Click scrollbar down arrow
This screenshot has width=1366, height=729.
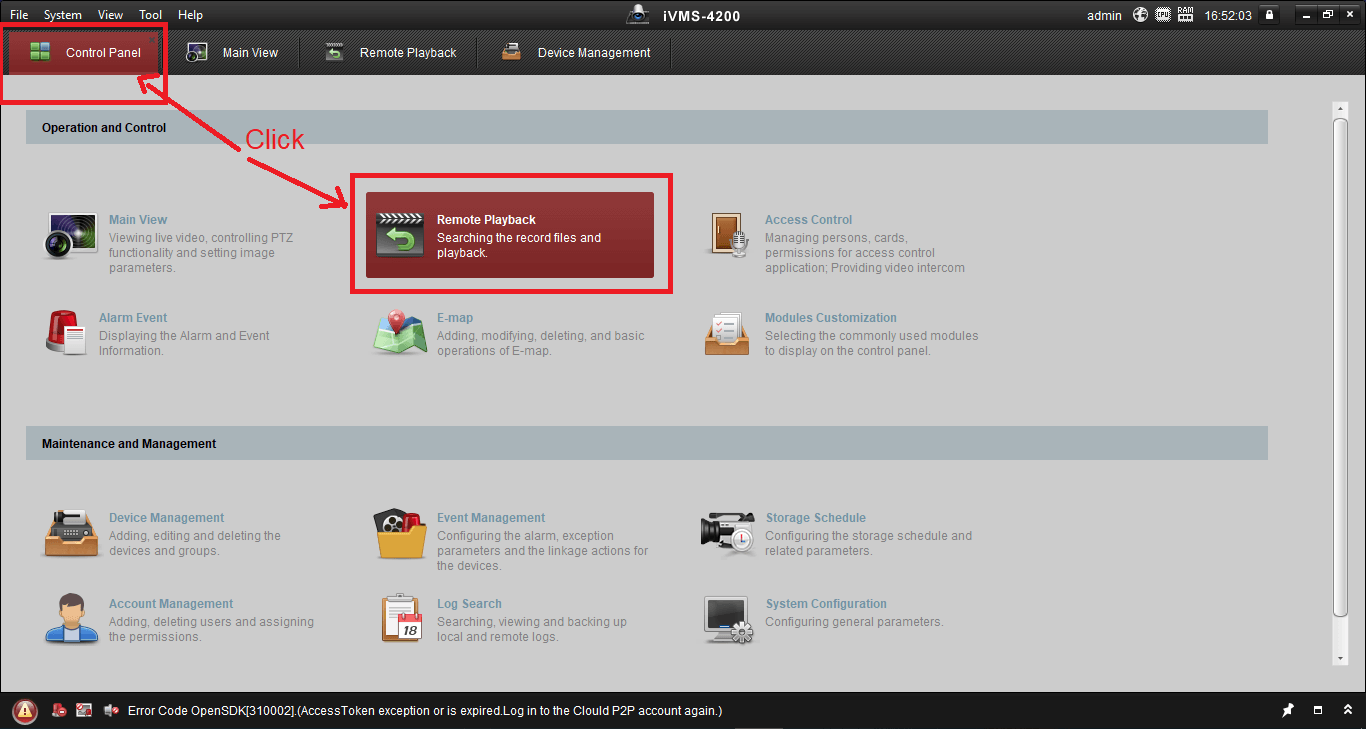[x=1341, y=659]
